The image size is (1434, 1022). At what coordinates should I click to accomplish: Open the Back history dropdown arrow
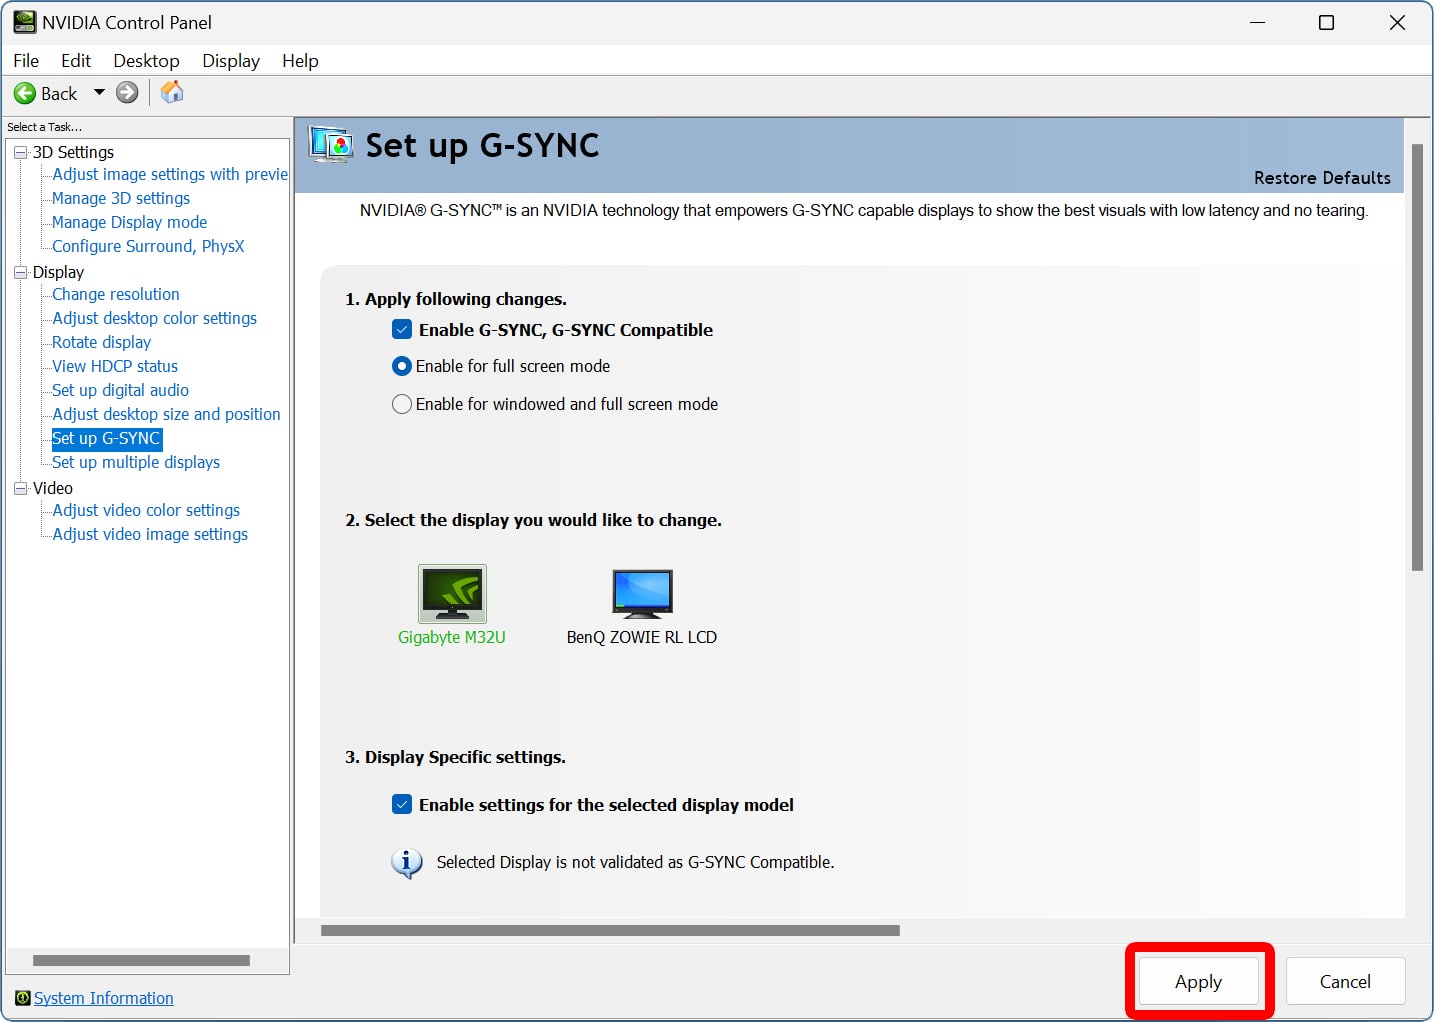click(99, 92)
